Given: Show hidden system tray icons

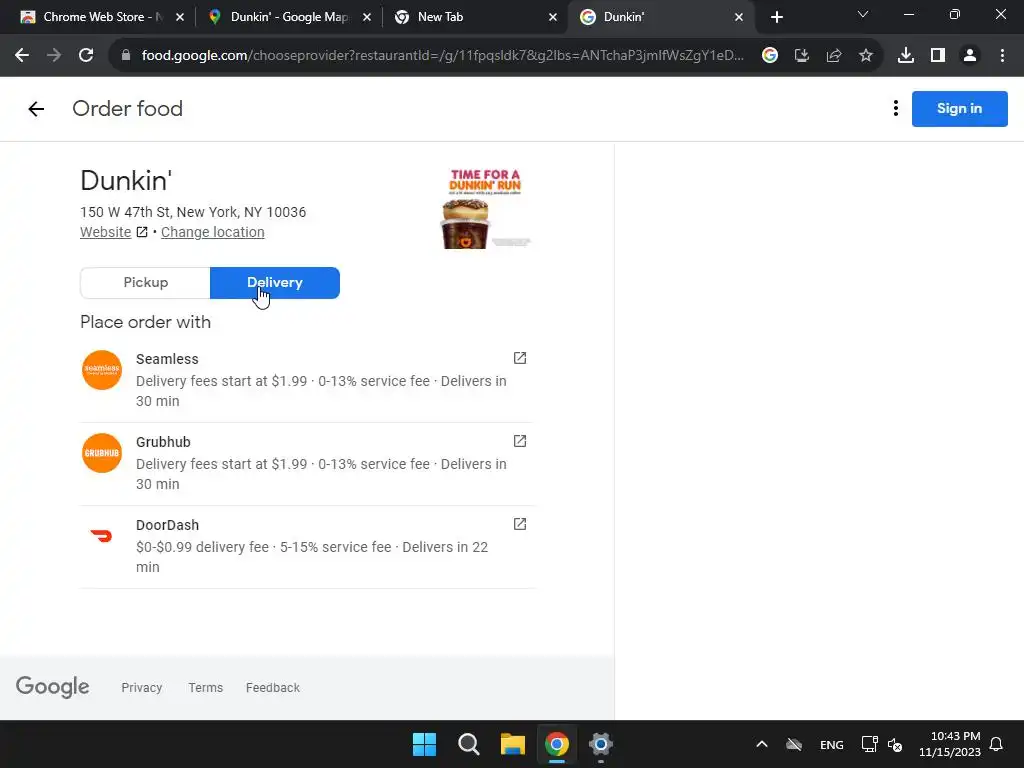Looking at the screenshot, I should (x=761, y=744).
